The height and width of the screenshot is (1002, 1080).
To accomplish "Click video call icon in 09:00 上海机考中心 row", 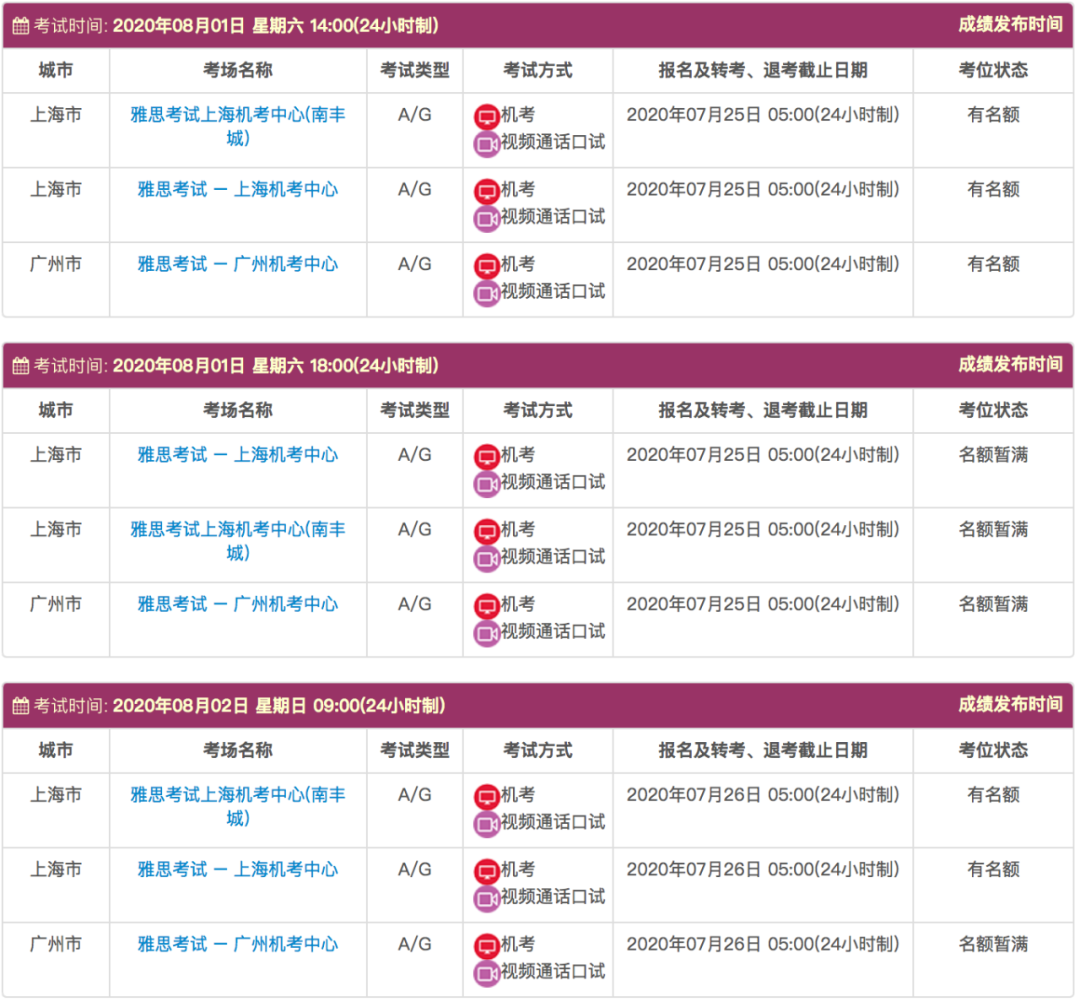I will [x=487, y=899].
